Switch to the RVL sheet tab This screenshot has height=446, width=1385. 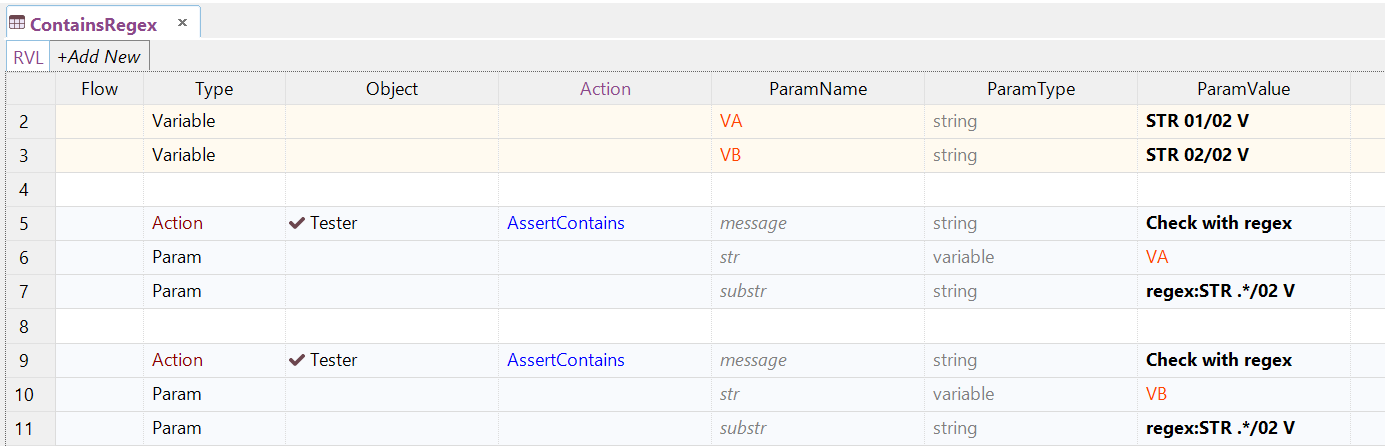click(x=28, y=57)
